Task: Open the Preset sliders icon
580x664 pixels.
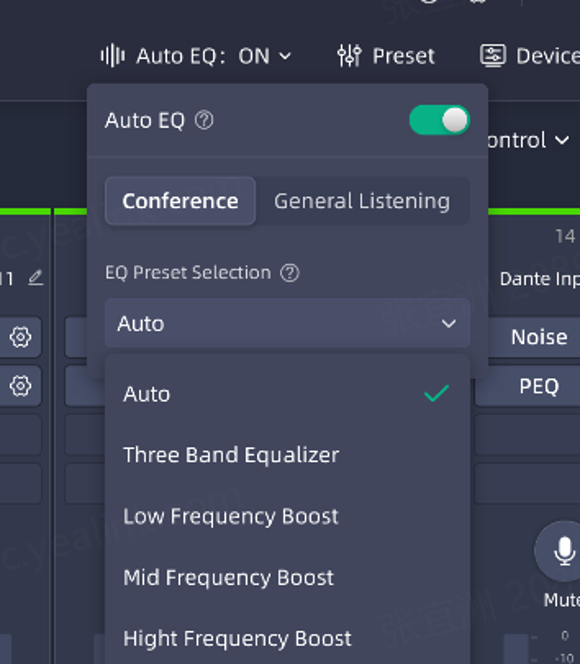Action: (349, 55)
